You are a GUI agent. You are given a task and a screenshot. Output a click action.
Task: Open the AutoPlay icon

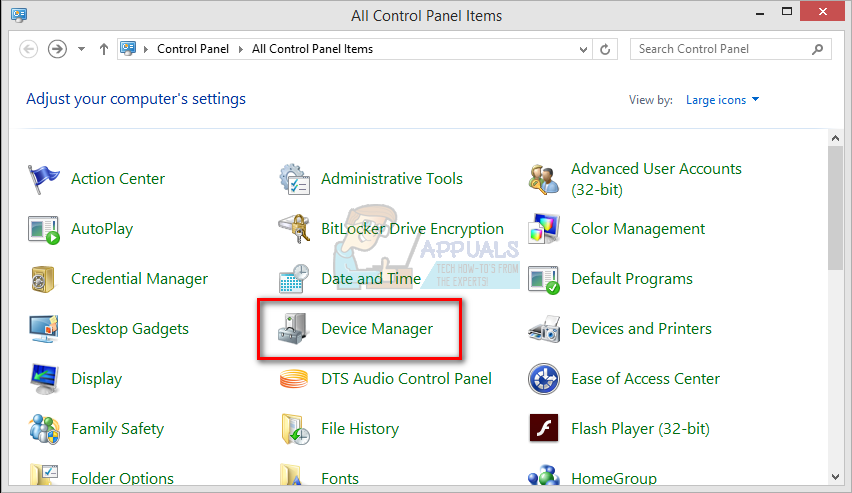tap(44, 229)
